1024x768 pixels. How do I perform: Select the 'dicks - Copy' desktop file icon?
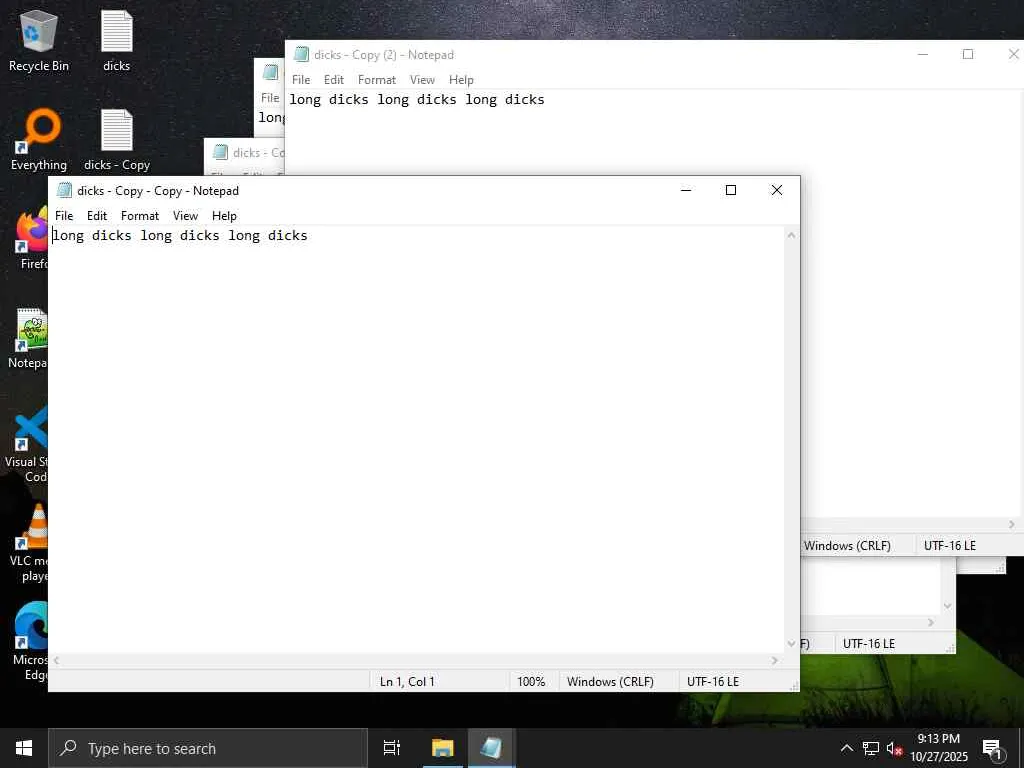tap(116, 140)
